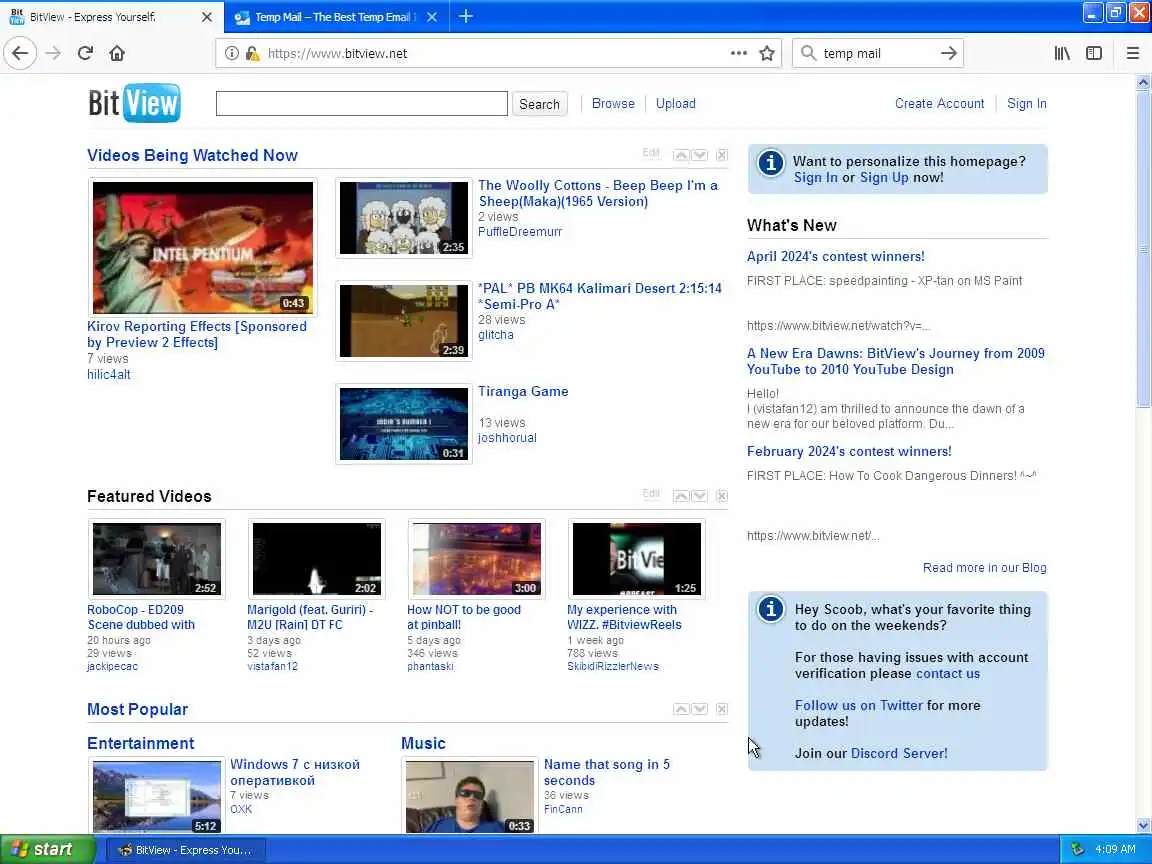Move Videos Being Watched Now module up
The height and width of the screenshot is (864, 1152).
tap(681, 155)
